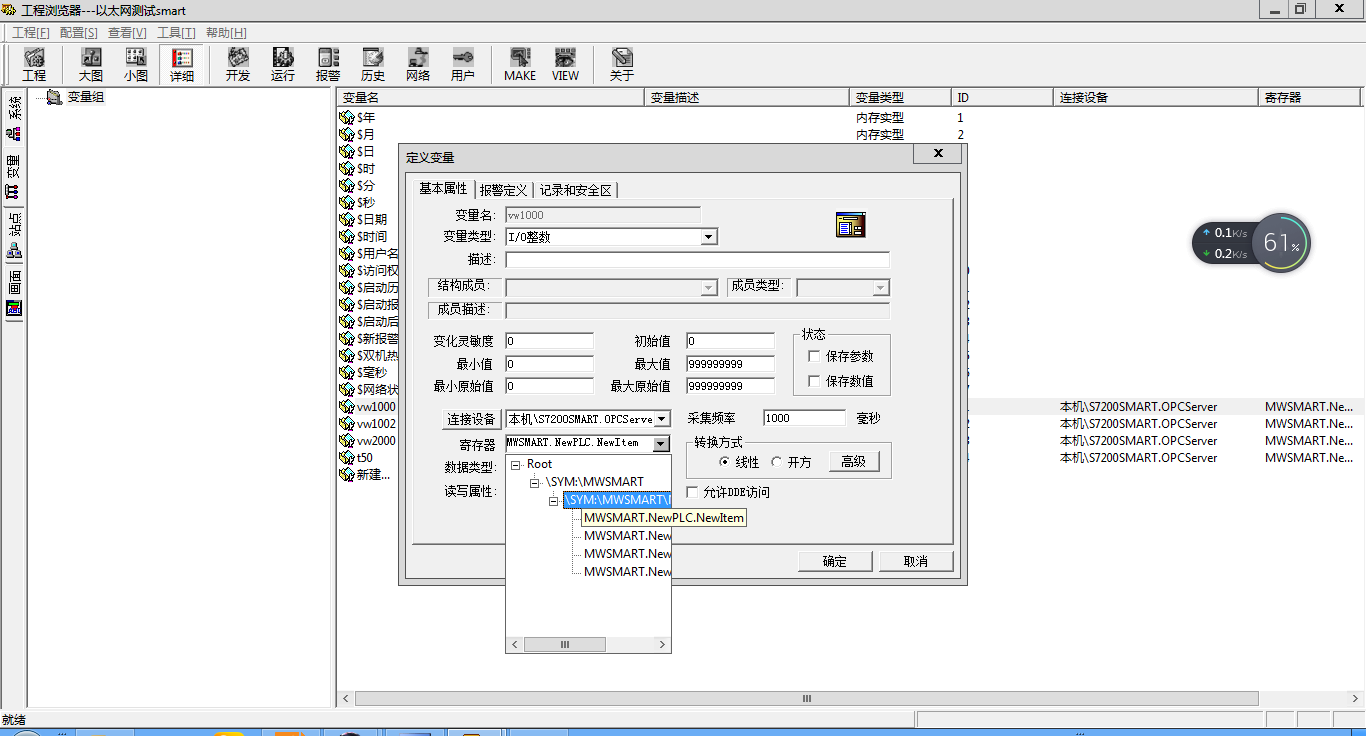Image resolution: width=1366 pixels, height=736 pixels.
Task: Click the 工程 toolbar icon
Action: [x=34, y=64]
